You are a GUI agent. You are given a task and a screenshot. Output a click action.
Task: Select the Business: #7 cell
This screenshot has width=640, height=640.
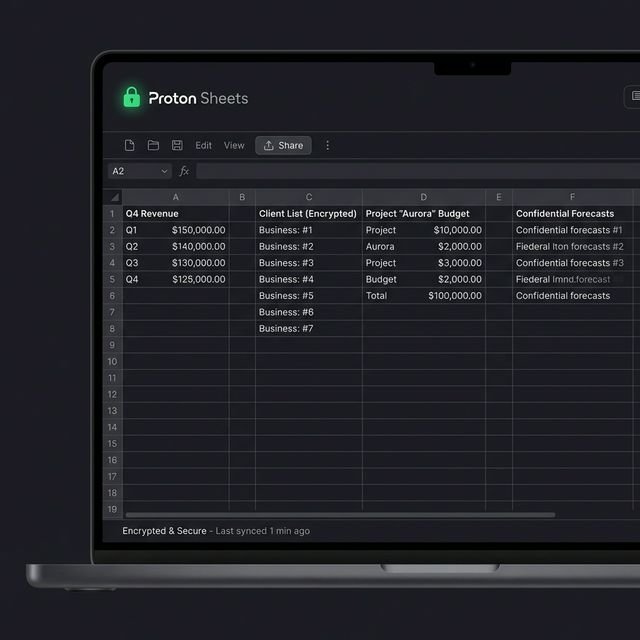click(309, 329)
